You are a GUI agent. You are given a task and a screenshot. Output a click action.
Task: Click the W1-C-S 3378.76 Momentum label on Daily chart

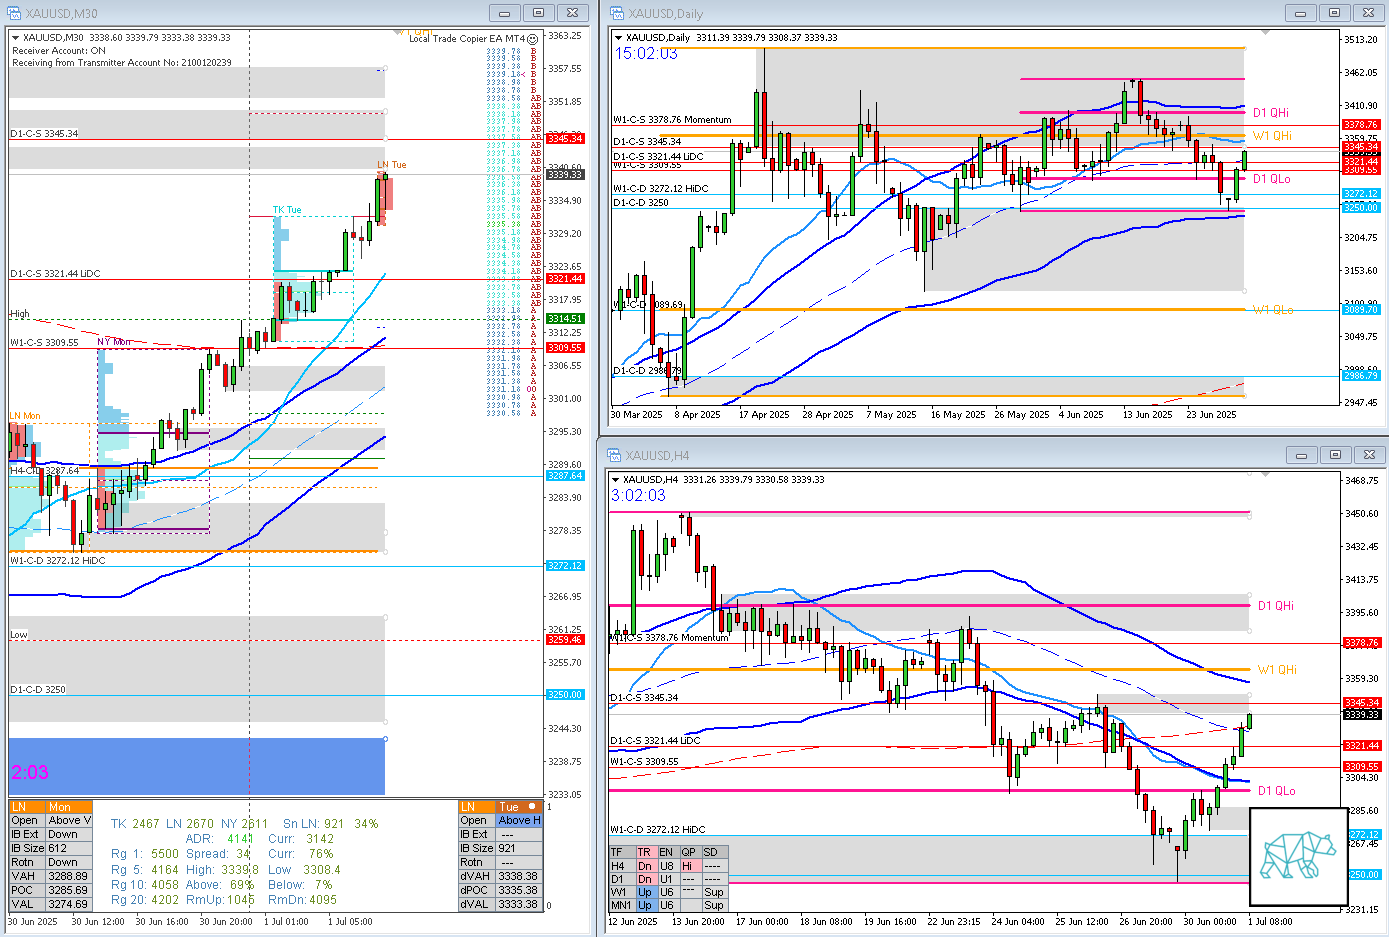coord(672,120)
